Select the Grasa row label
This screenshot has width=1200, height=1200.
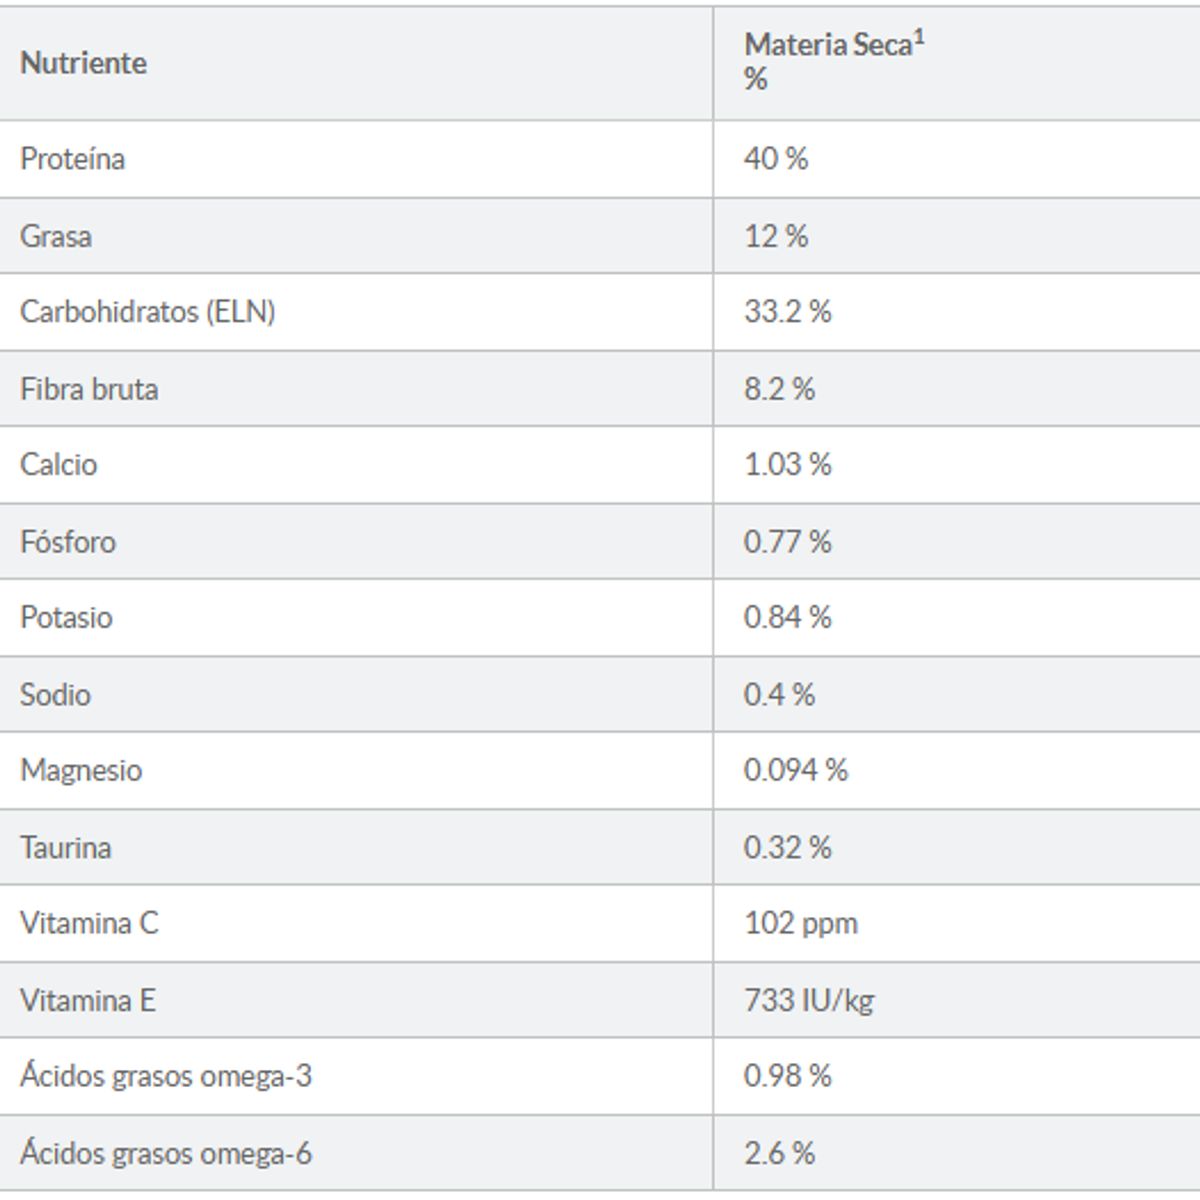click(56, 236)
